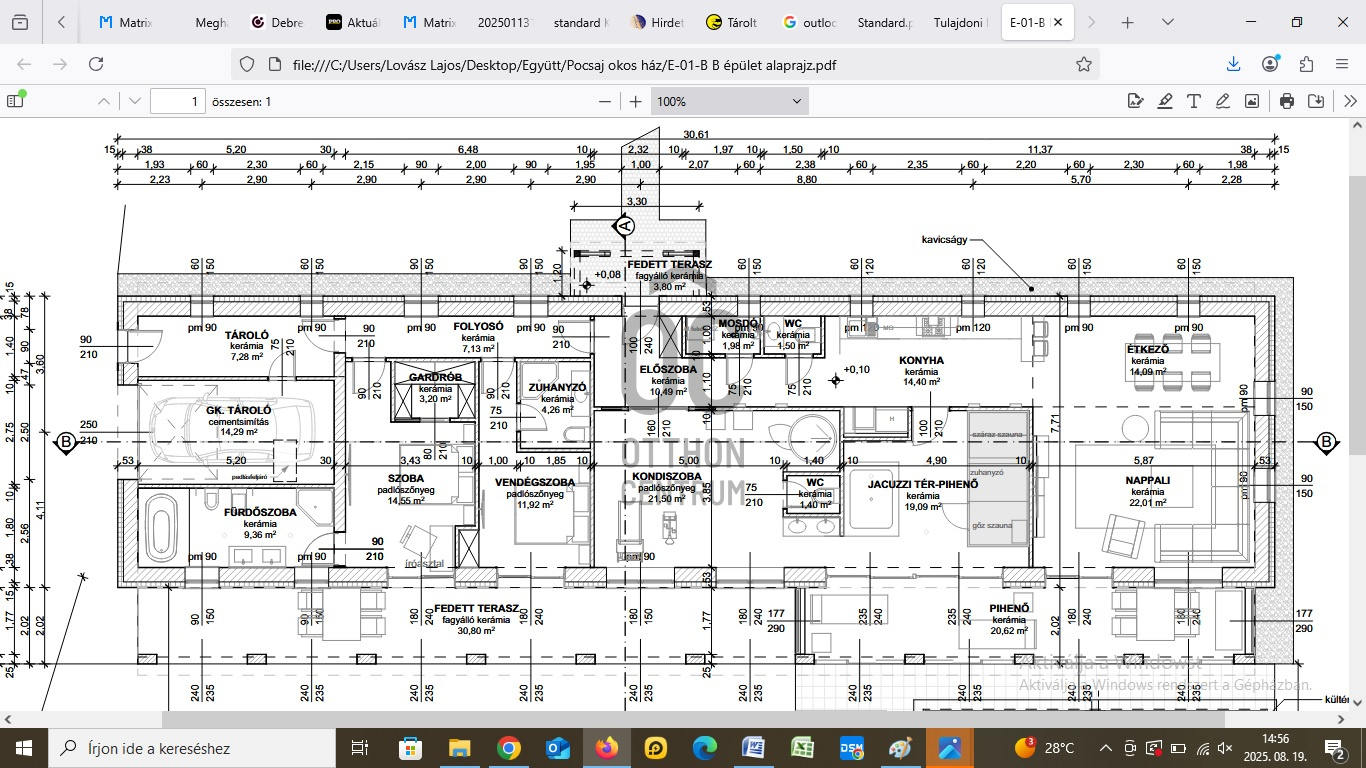Open Excel from the Windows taskbar

[802, 748]
